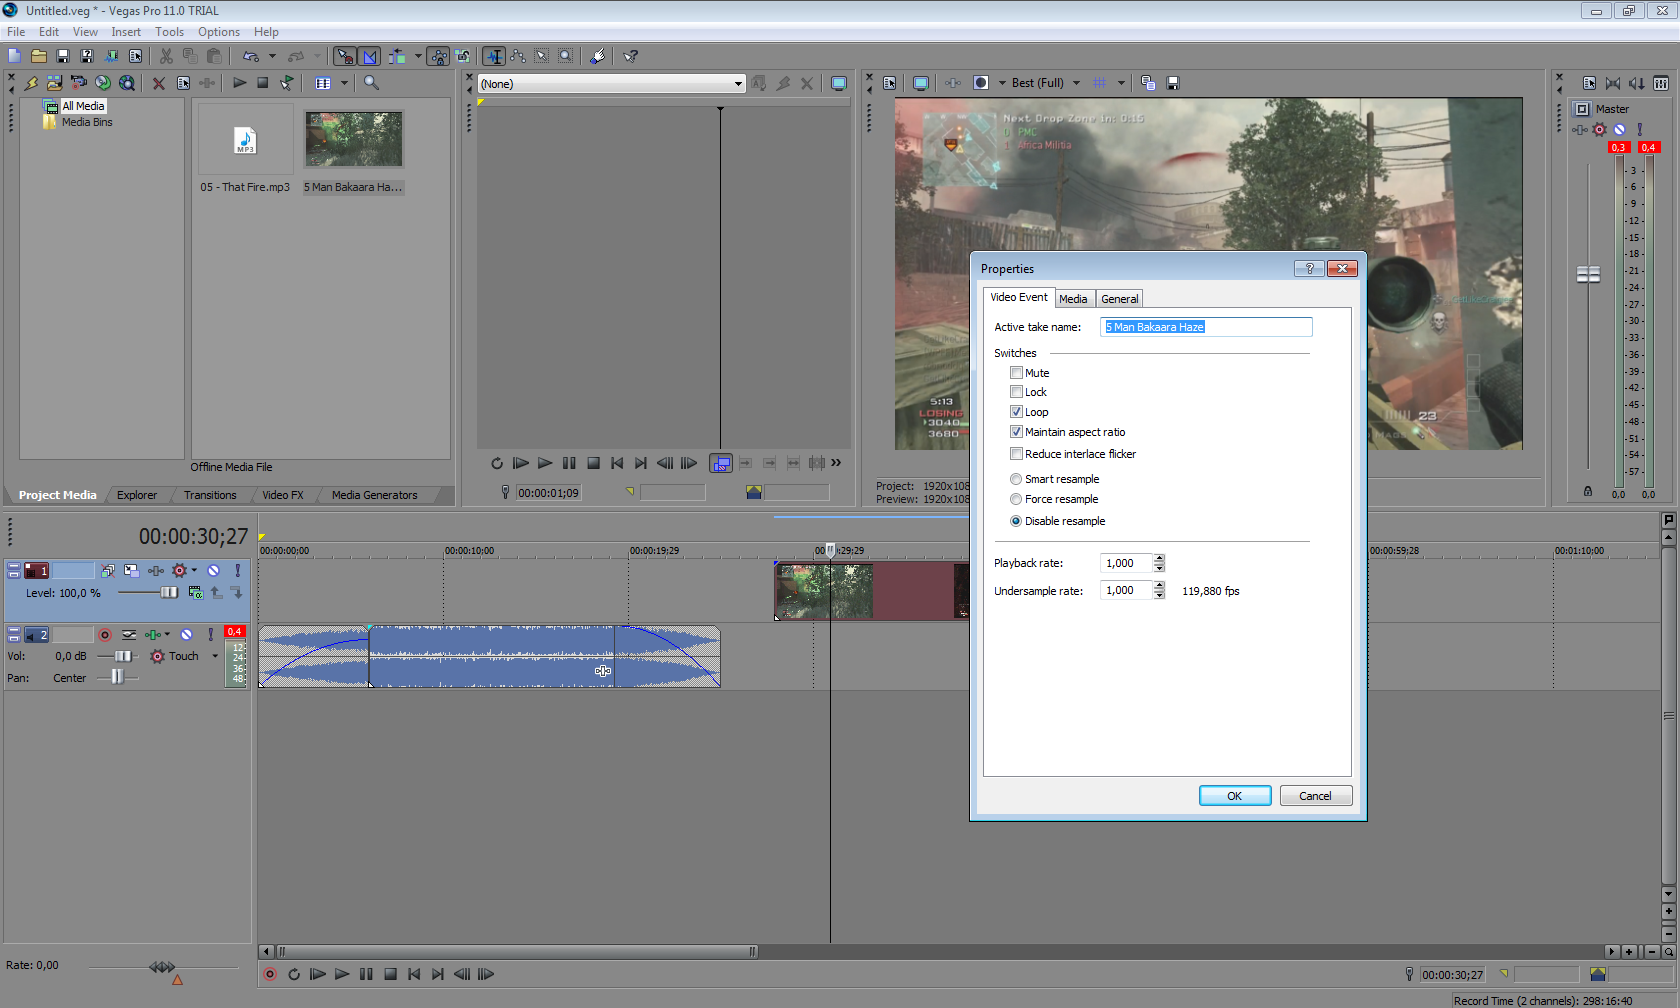Select Disable resample option
This screenshot has height=1008, width=1680.
pyautogui.click(x=1016, y=521)
